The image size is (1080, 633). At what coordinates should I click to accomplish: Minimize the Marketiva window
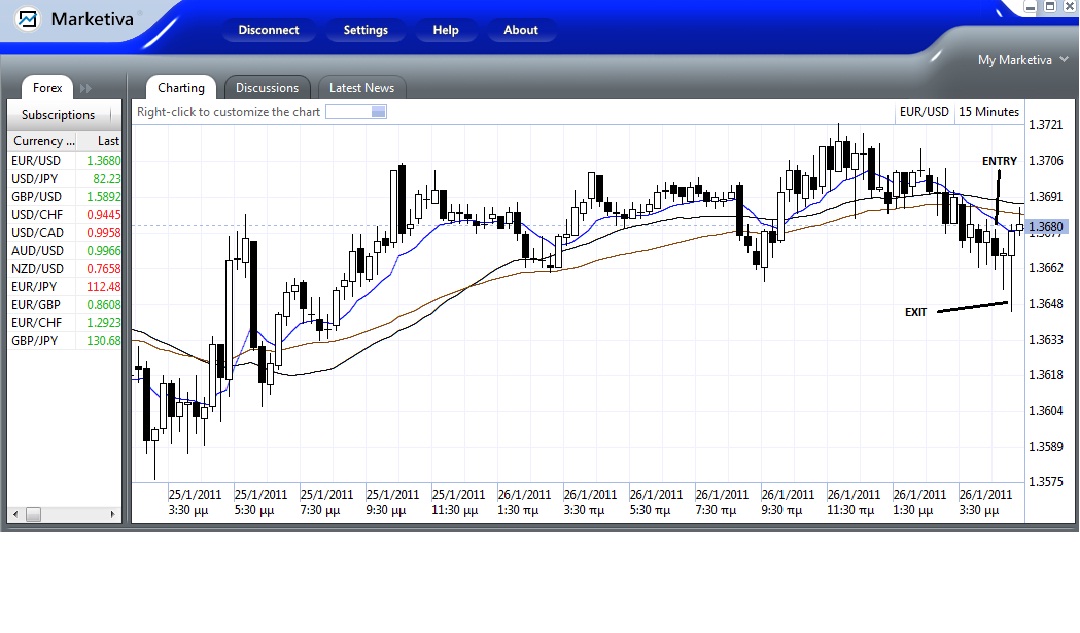coord(1030,7)
